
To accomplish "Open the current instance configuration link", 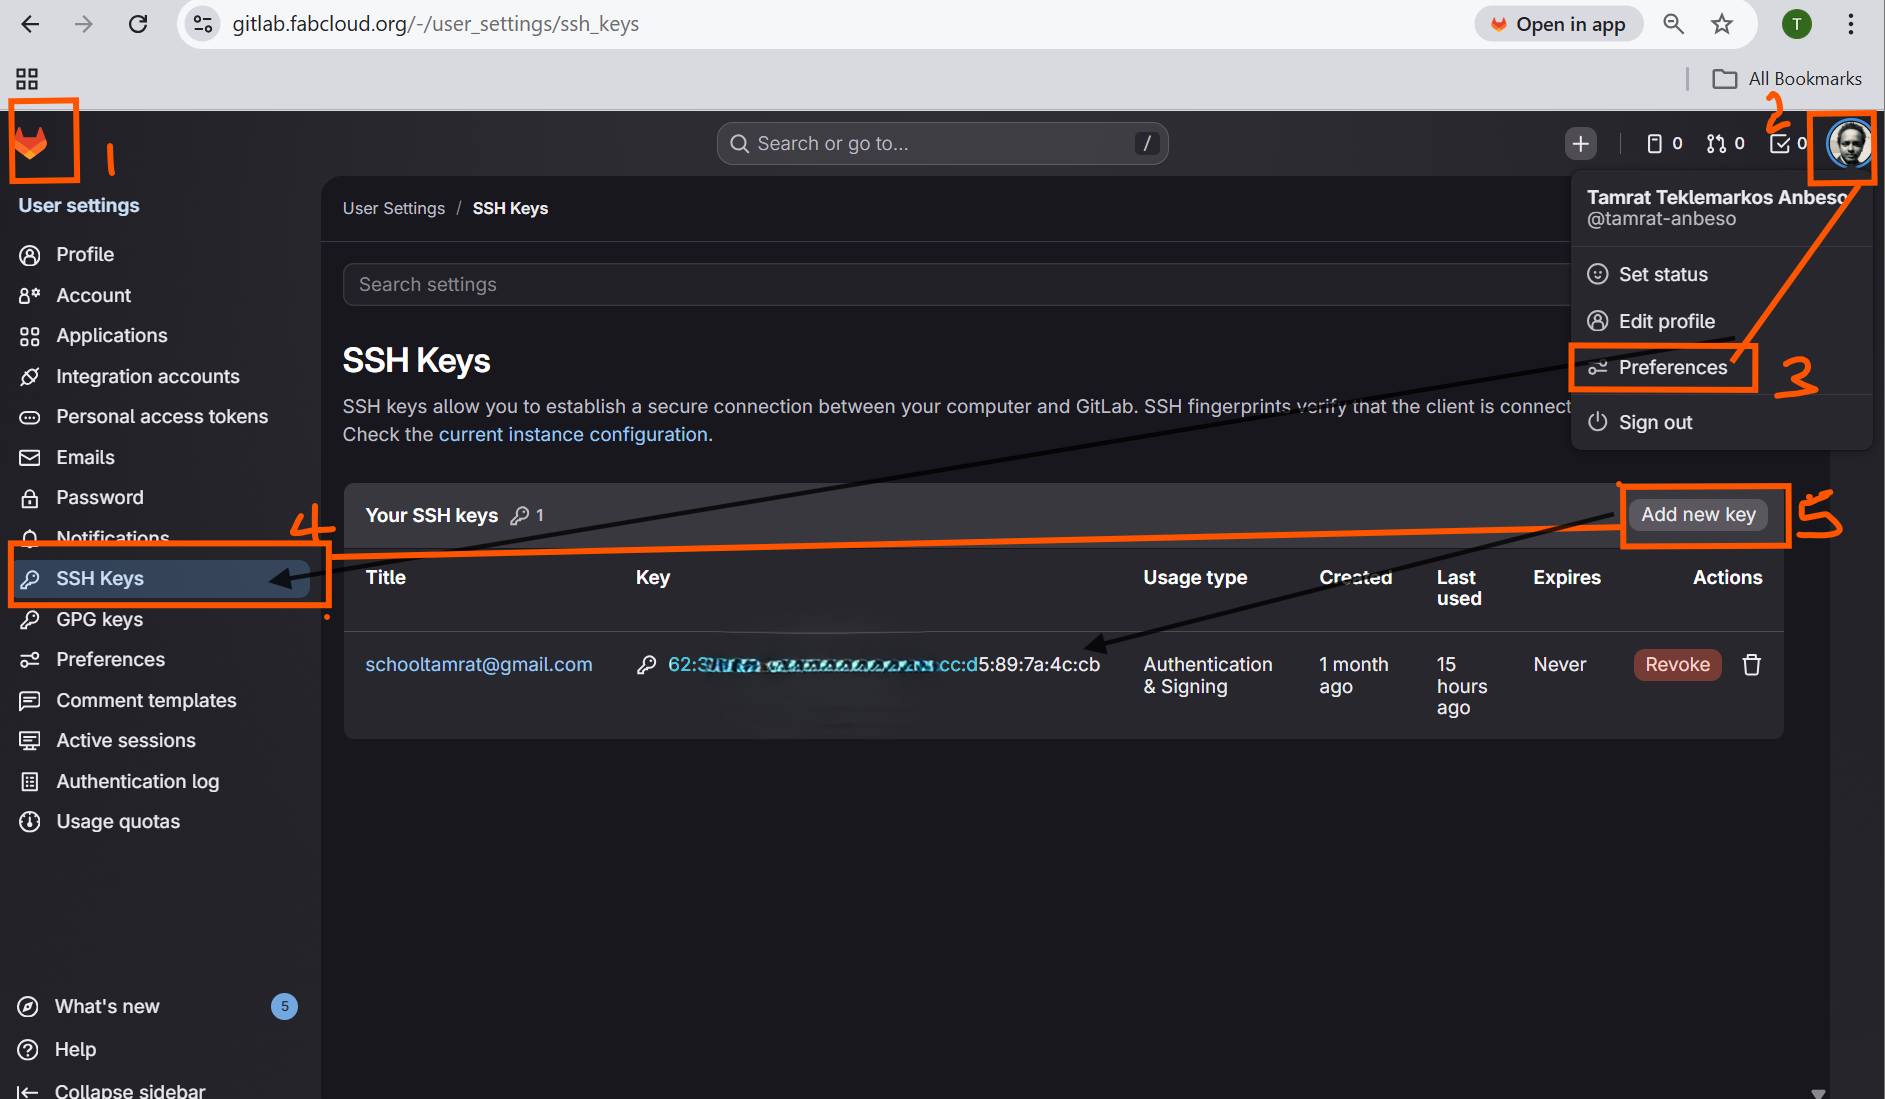I will point(573,435).
